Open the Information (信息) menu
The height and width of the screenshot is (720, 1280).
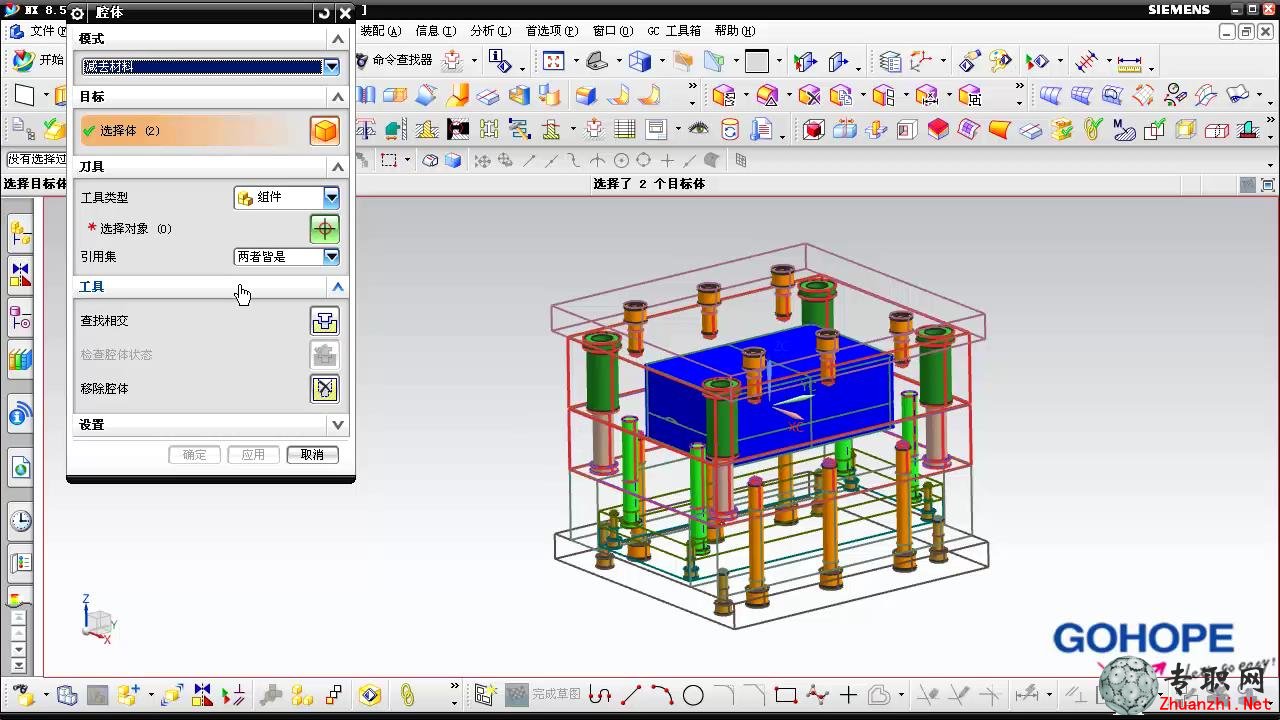click(x=435, y=31)
